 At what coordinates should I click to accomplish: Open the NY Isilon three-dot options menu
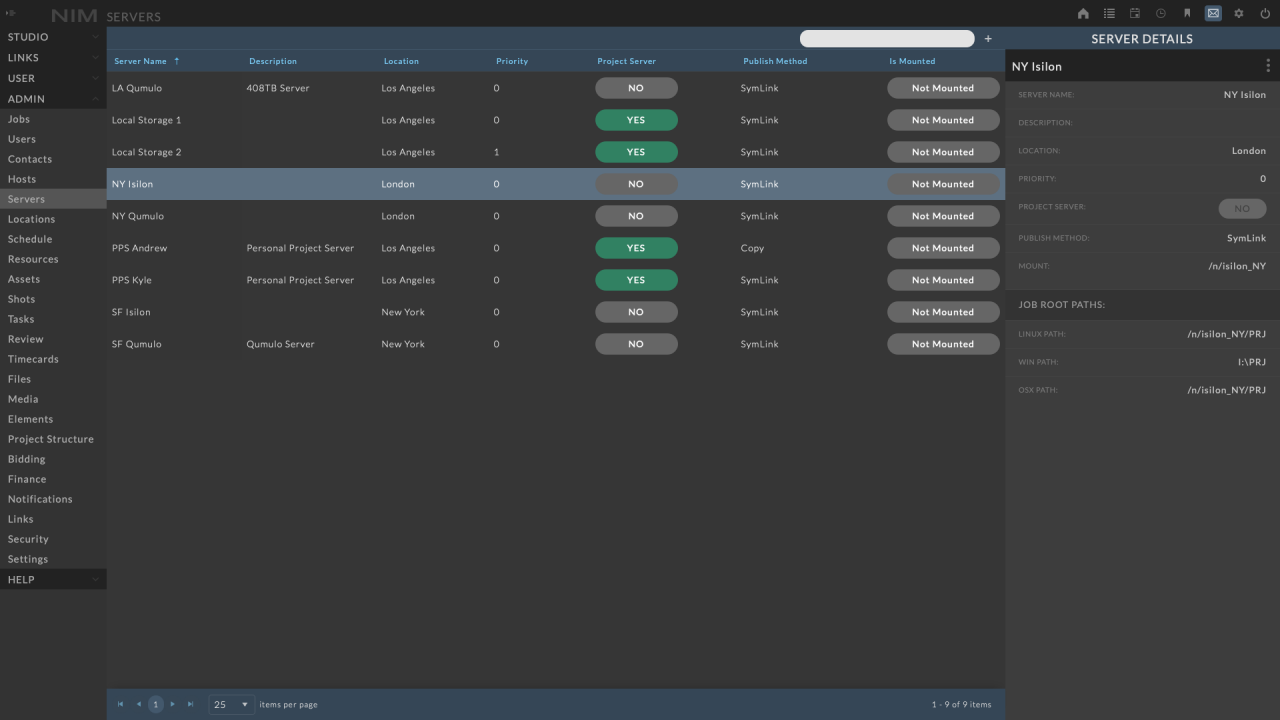tap(1268, 66)
